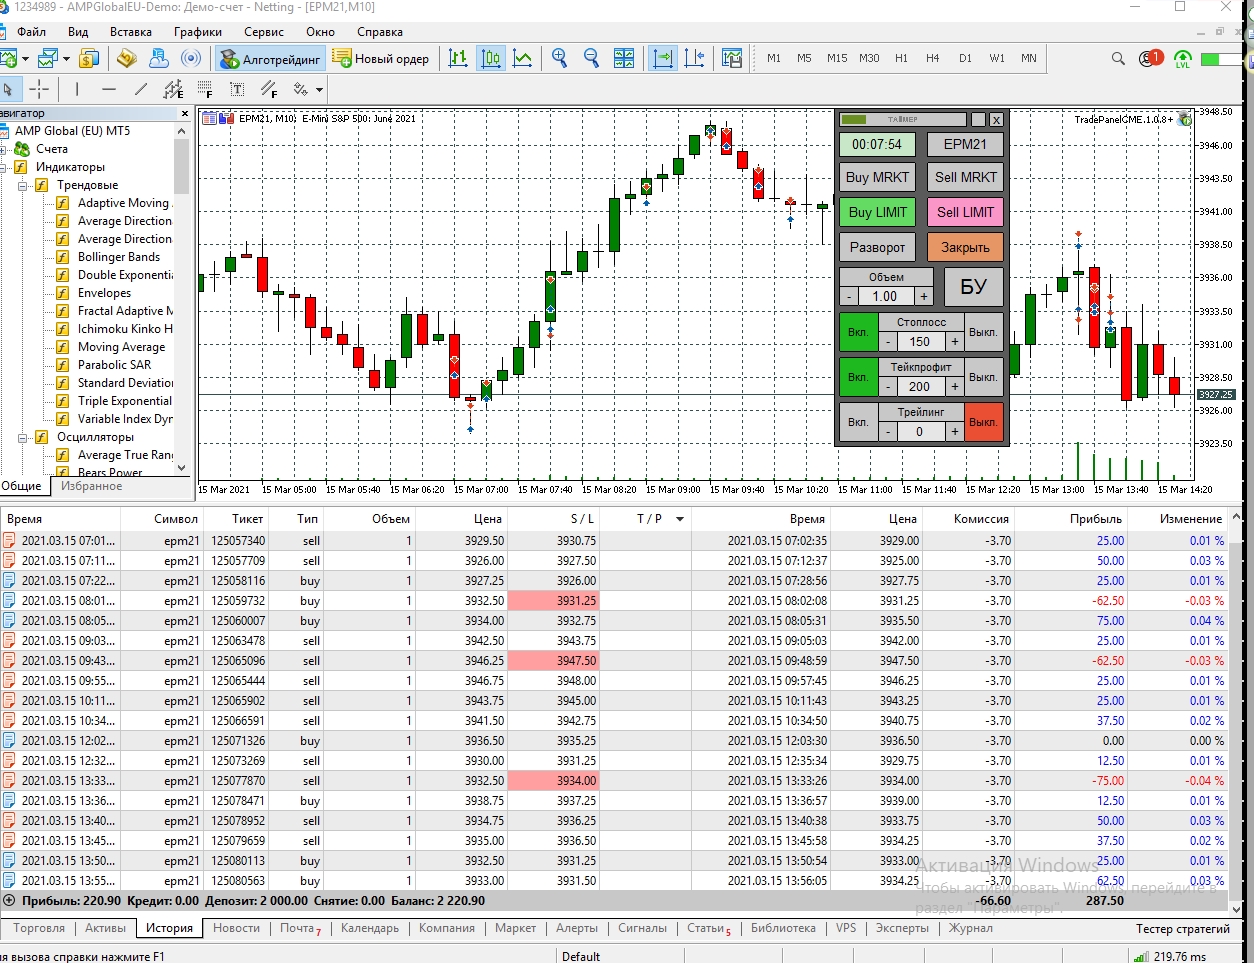Switch chart to bar chart view

(458, 58)
